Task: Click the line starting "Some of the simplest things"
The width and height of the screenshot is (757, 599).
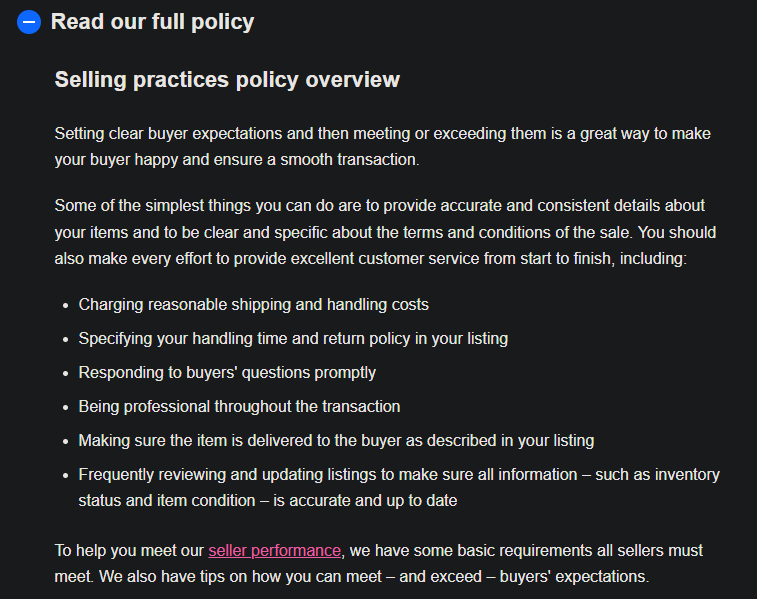Action: tap(379, 206)
